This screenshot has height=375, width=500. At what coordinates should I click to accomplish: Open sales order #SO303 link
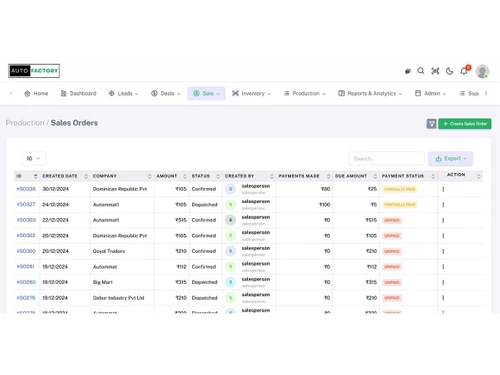click(26, 220)
